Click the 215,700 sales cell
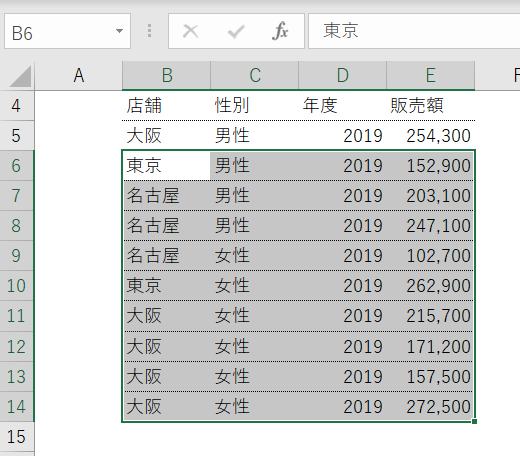The image size is (520, 456). click(431, 316)
